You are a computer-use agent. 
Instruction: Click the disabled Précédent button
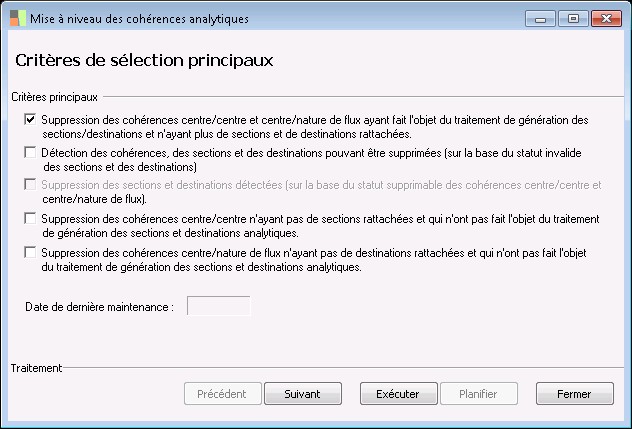pyautogui.click(x=222, y=394)
